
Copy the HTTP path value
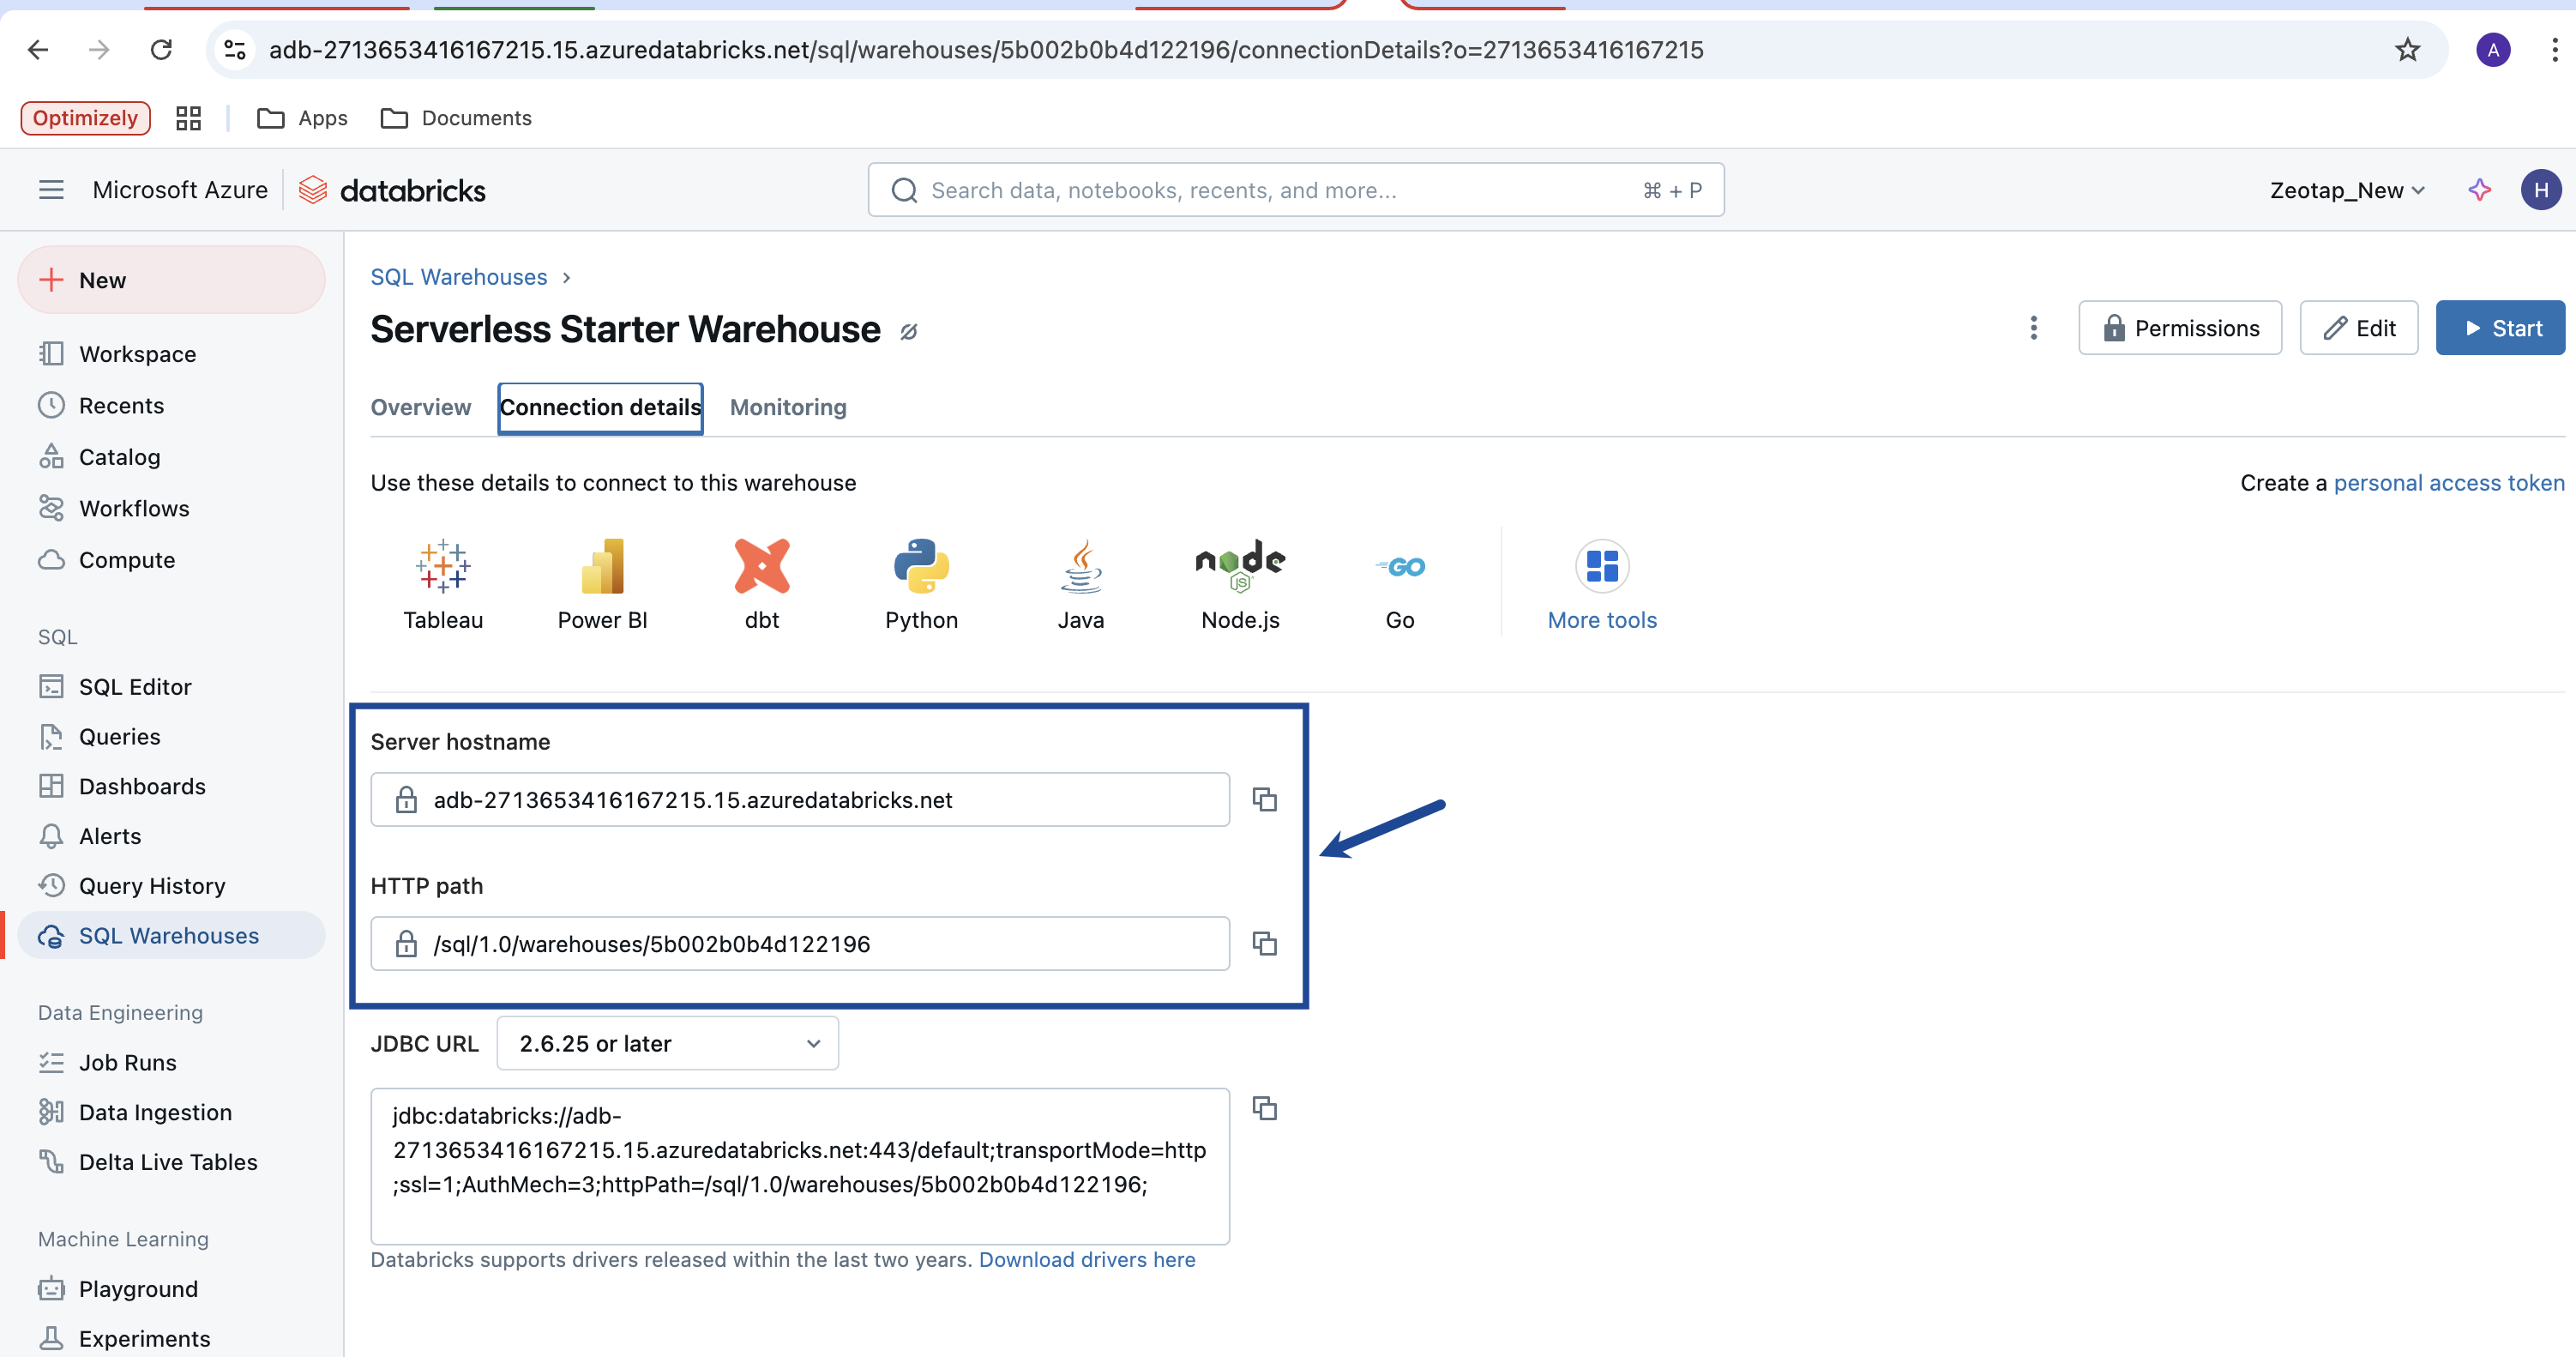tap(1265, 943)
